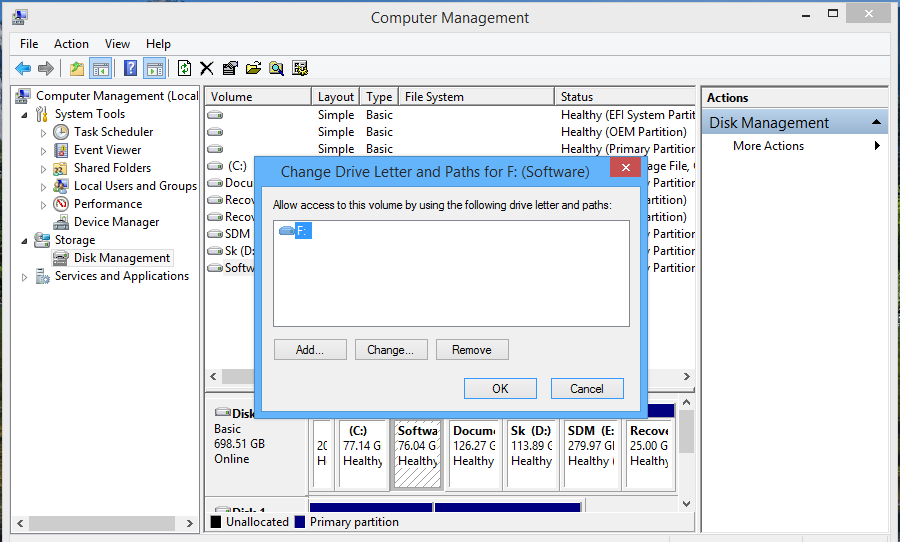
Task: Select the SDM (E:) partition block
Action: click(x=591, y=454)
